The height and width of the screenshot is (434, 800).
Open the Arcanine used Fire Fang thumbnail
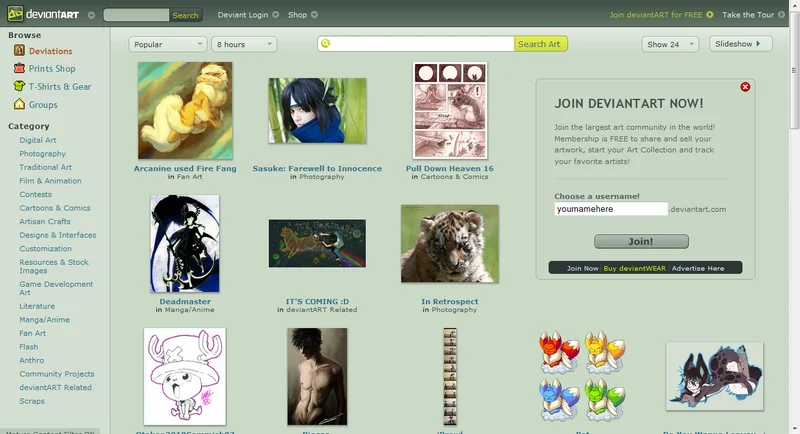click(185, 110)
